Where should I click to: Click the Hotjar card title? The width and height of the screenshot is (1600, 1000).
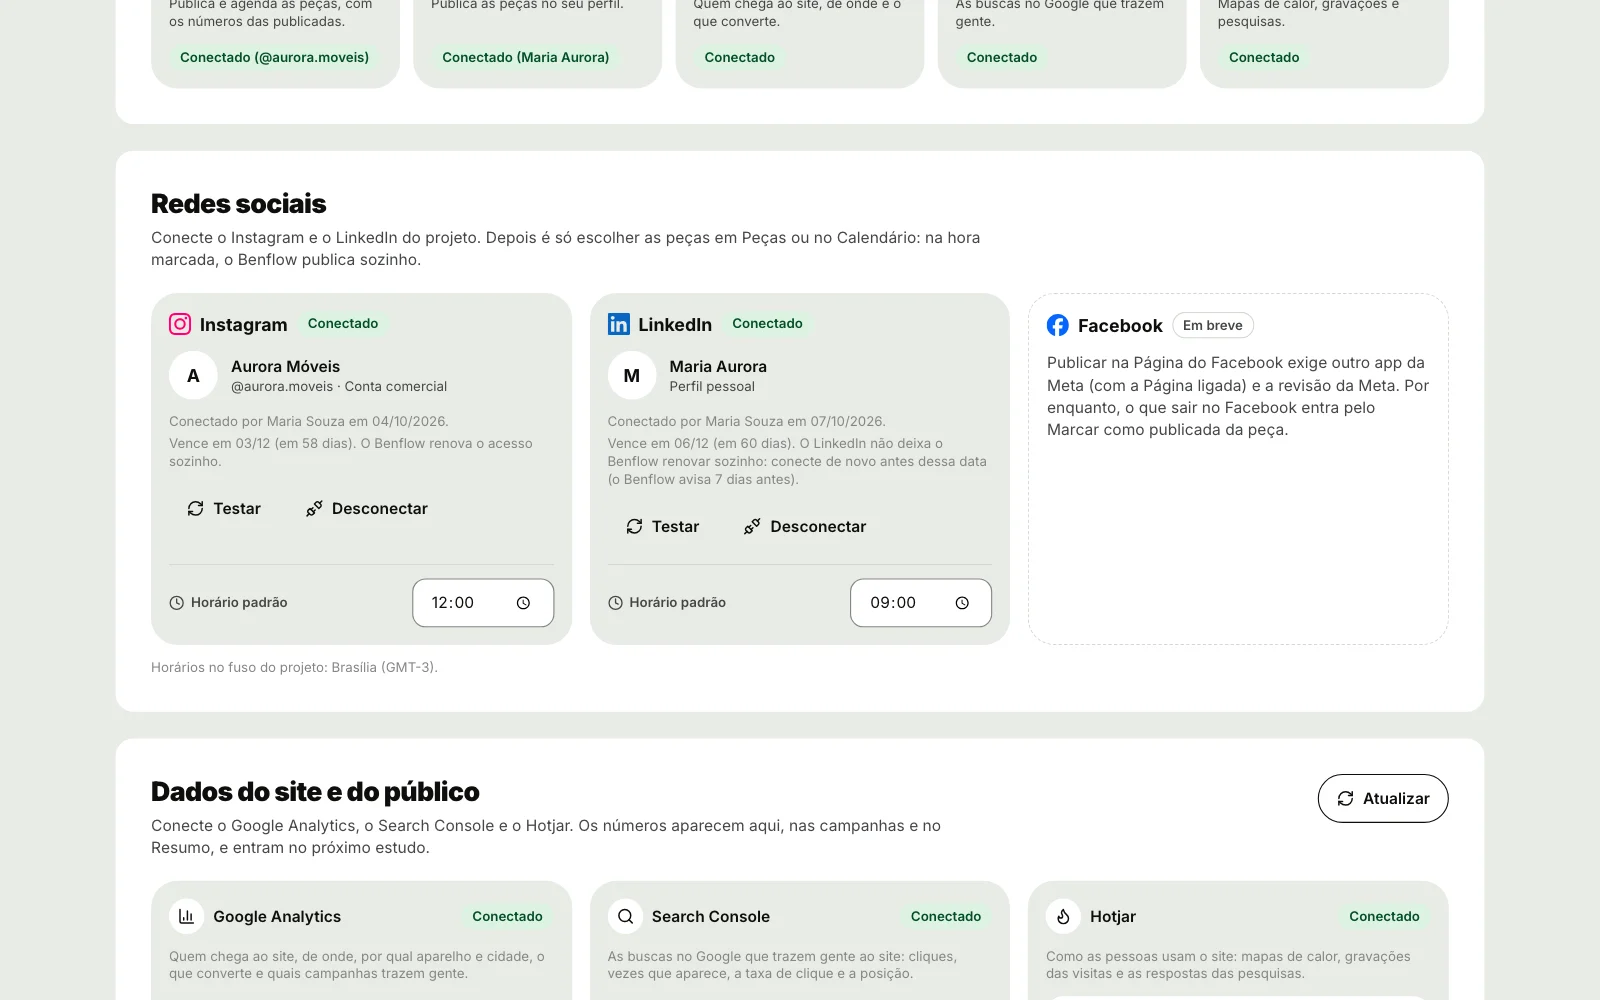click(x=1113, y=916)
